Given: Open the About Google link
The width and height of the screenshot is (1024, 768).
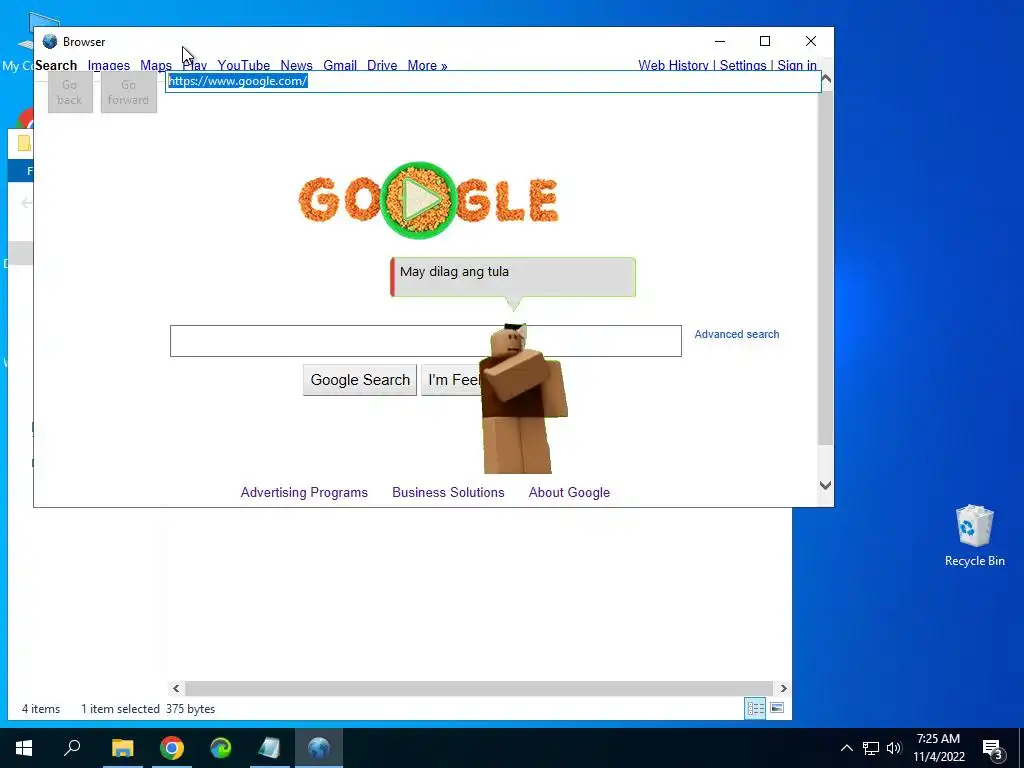Looking at the screenshot, I should pos(569,492).
